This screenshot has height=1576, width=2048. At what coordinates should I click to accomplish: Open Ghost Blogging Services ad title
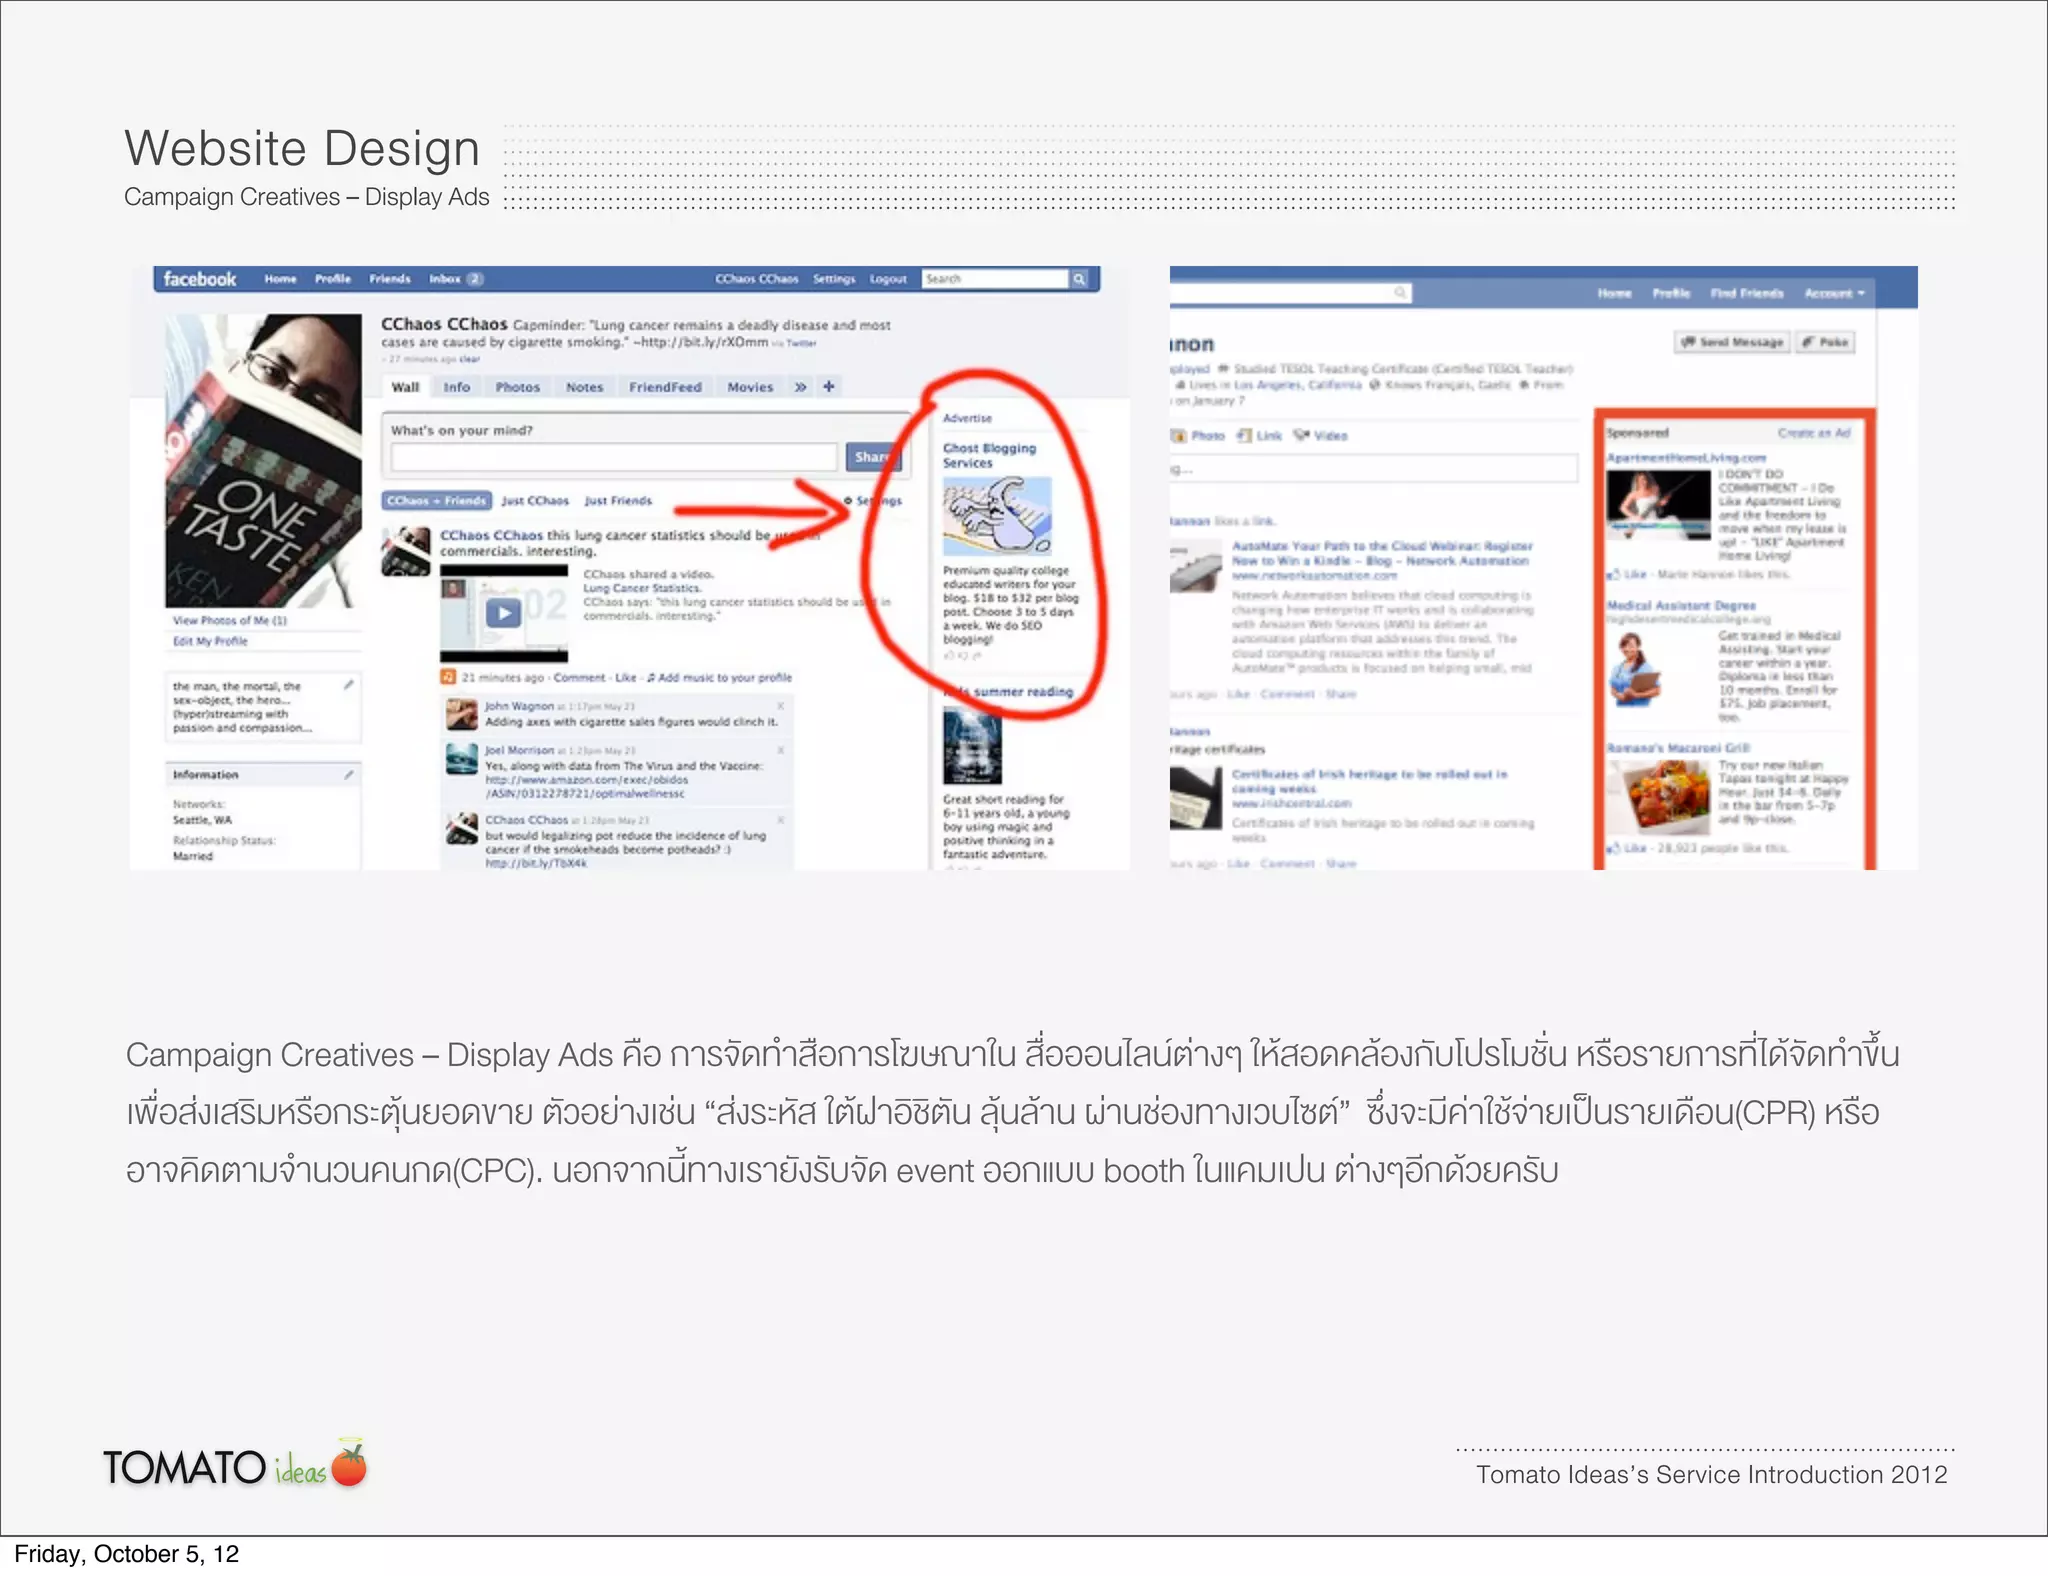click(x=989, y=455)
